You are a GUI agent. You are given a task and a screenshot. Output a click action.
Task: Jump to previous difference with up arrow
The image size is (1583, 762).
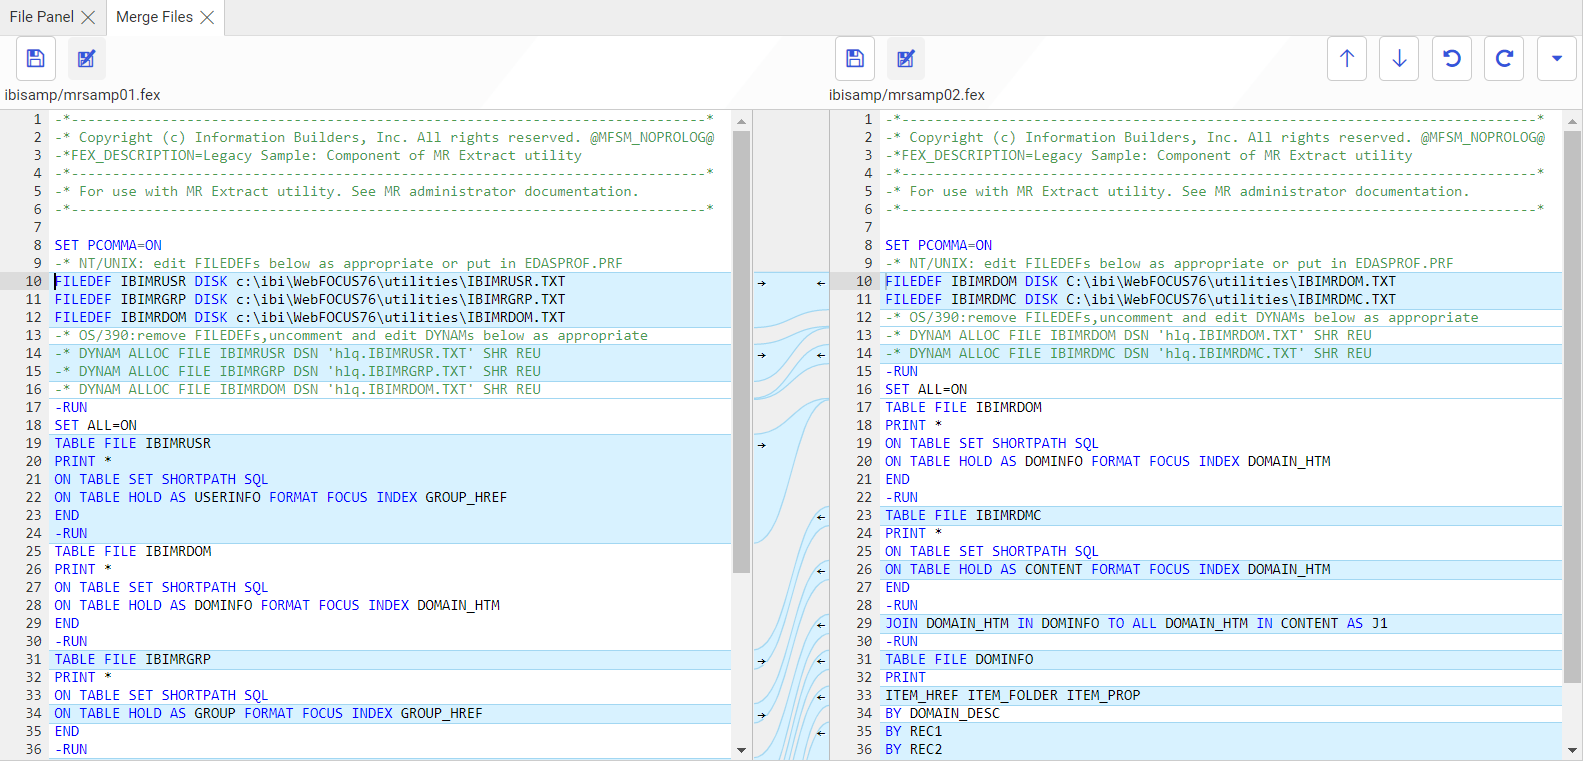pyautogui.click(x=1347, y=59)
